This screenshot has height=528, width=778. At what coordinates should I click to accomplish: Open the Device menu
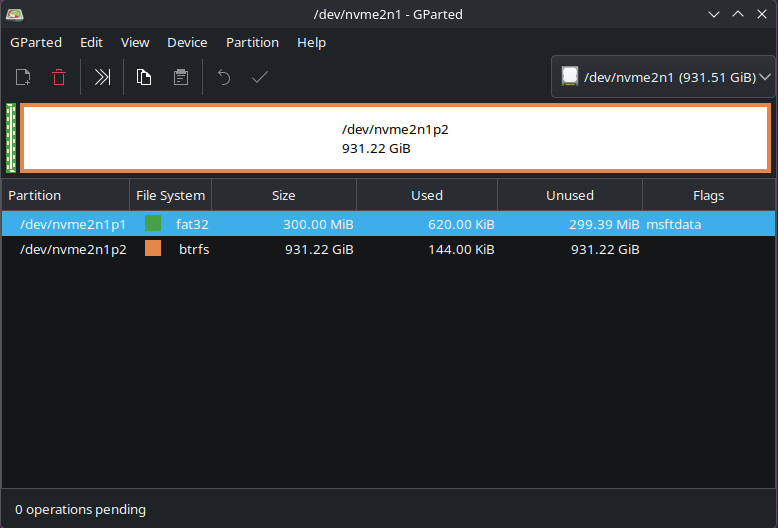[187, 43]
